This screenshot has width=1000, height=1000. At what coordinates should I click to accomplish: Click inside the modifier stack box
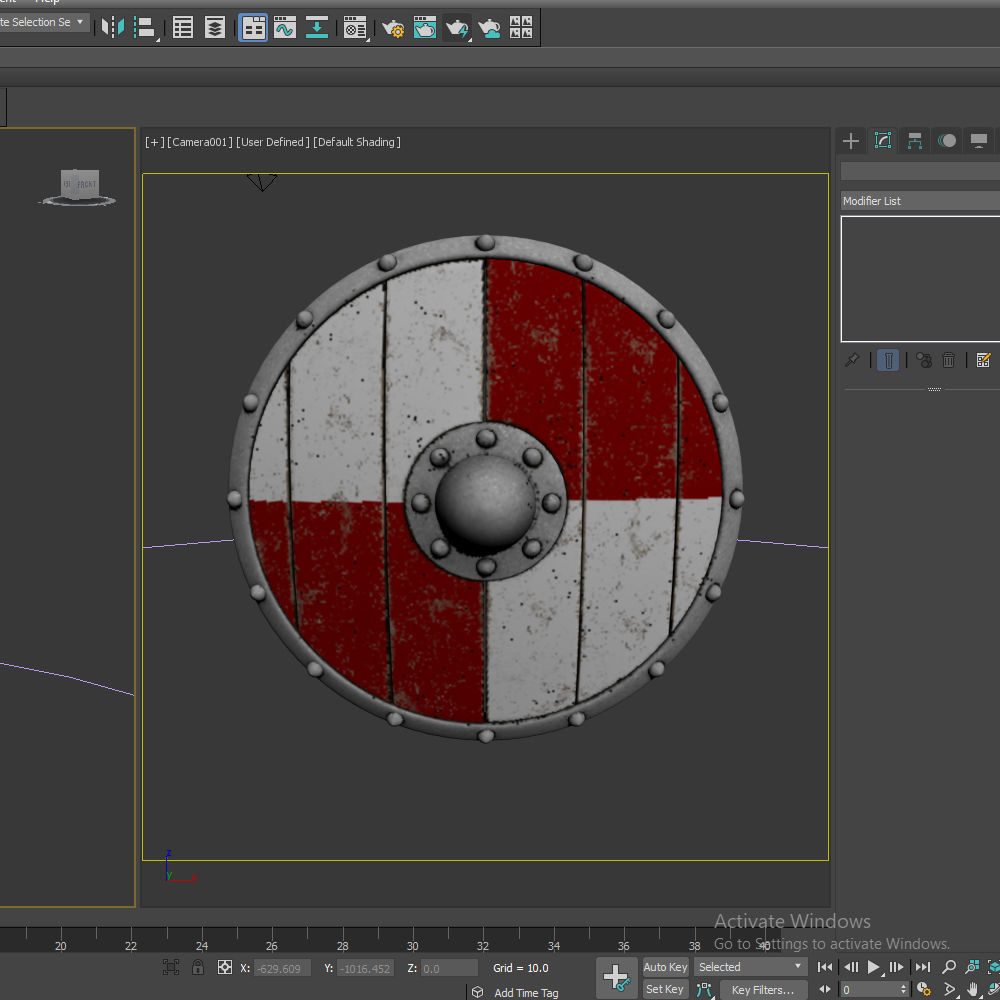click(x=920, y=279)
